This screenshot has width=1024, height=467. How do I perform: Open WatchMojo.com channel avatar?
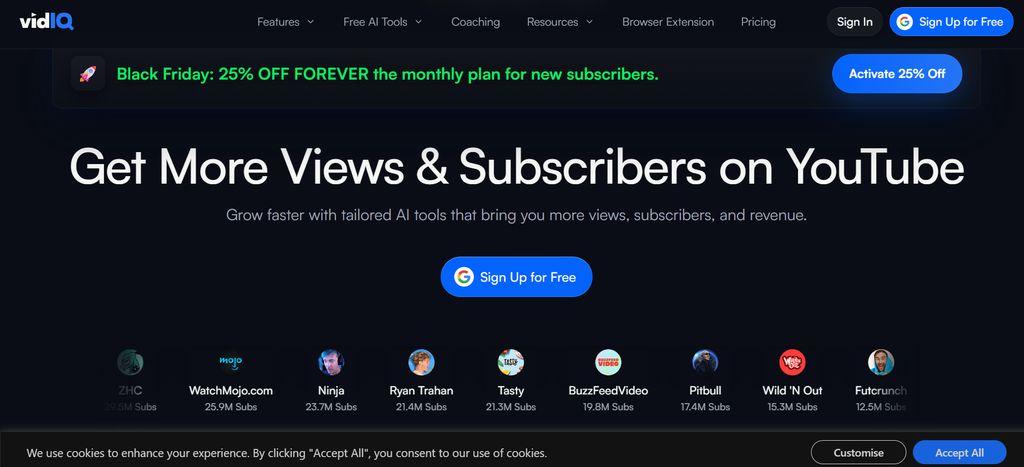[x=231, y=362]
